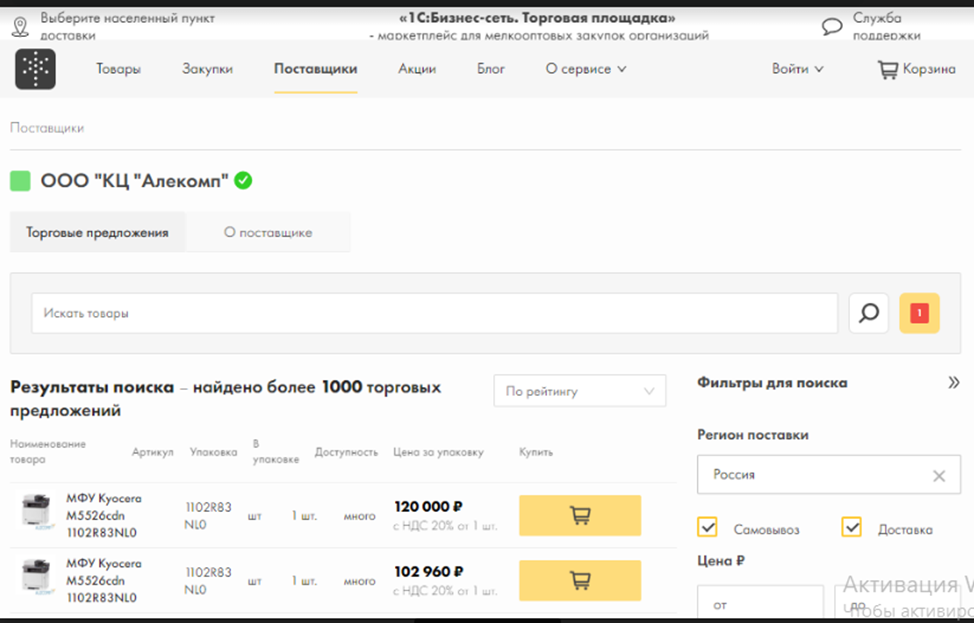Click the supplier name ООО "КЦ "Алекомп"

coord(135,181)
